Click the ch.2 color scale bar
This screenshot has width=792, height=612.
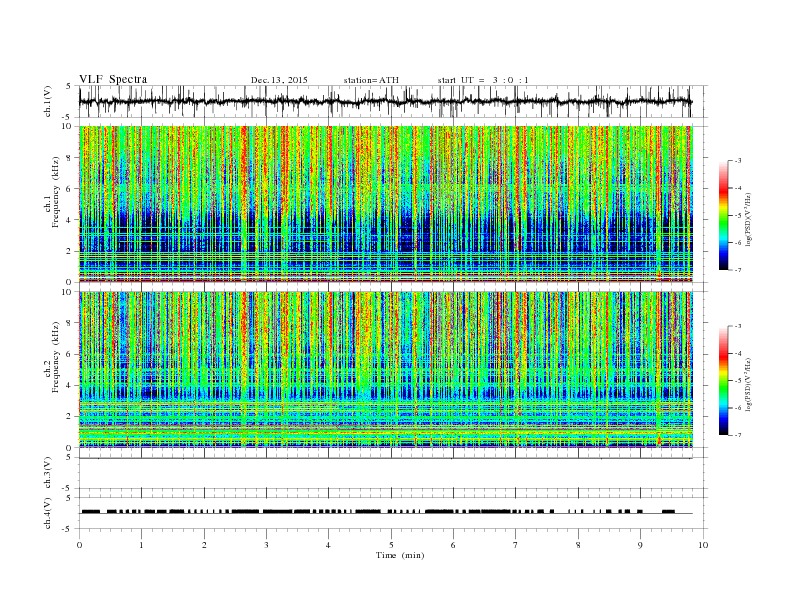724,381
